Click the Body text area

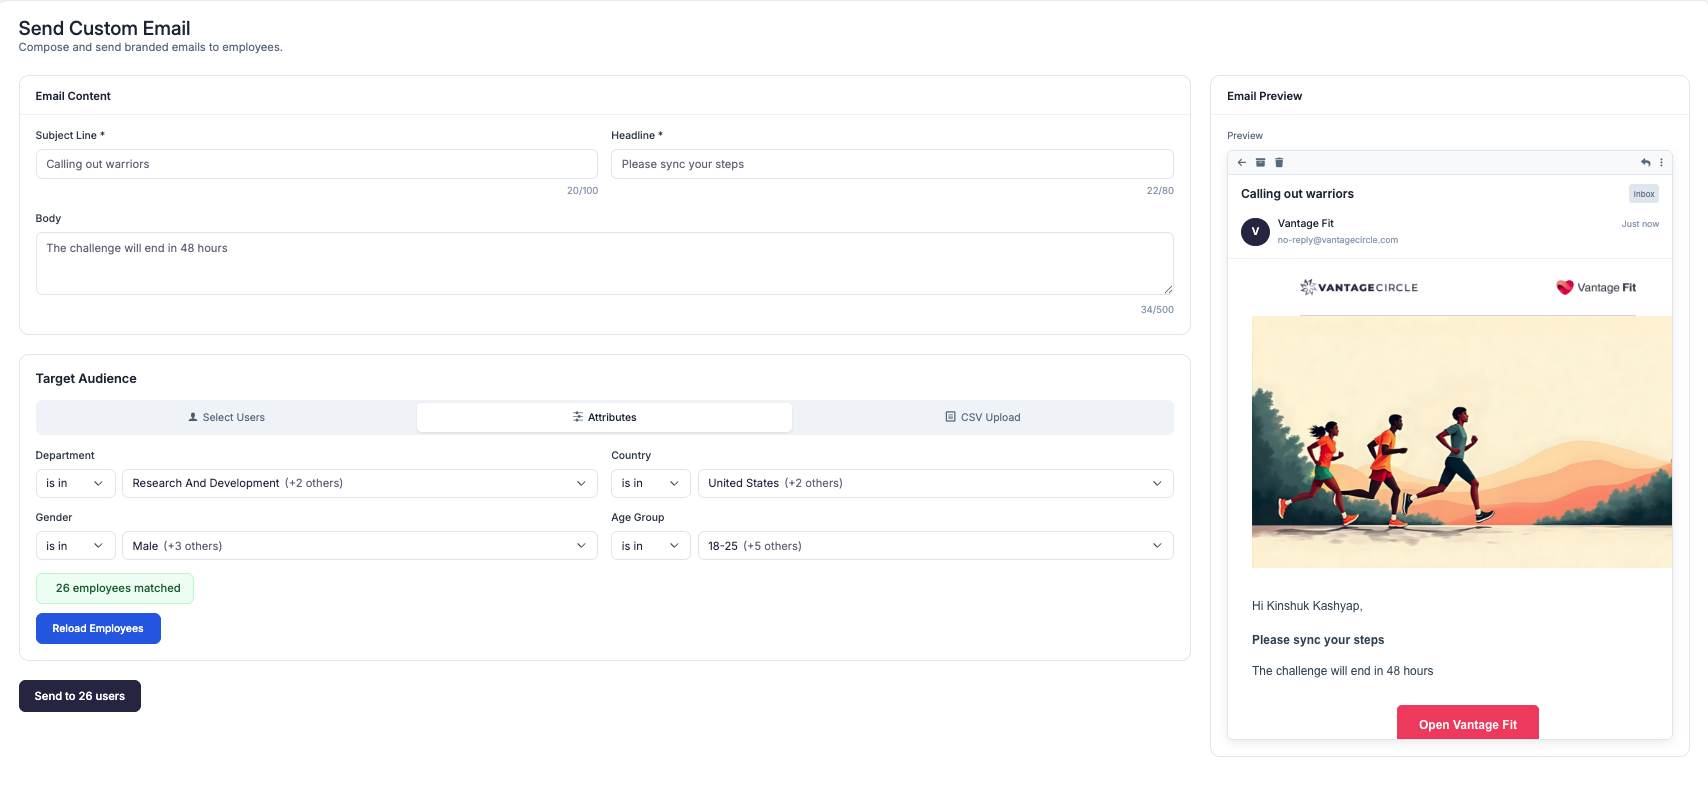click(x=605, y=264)
